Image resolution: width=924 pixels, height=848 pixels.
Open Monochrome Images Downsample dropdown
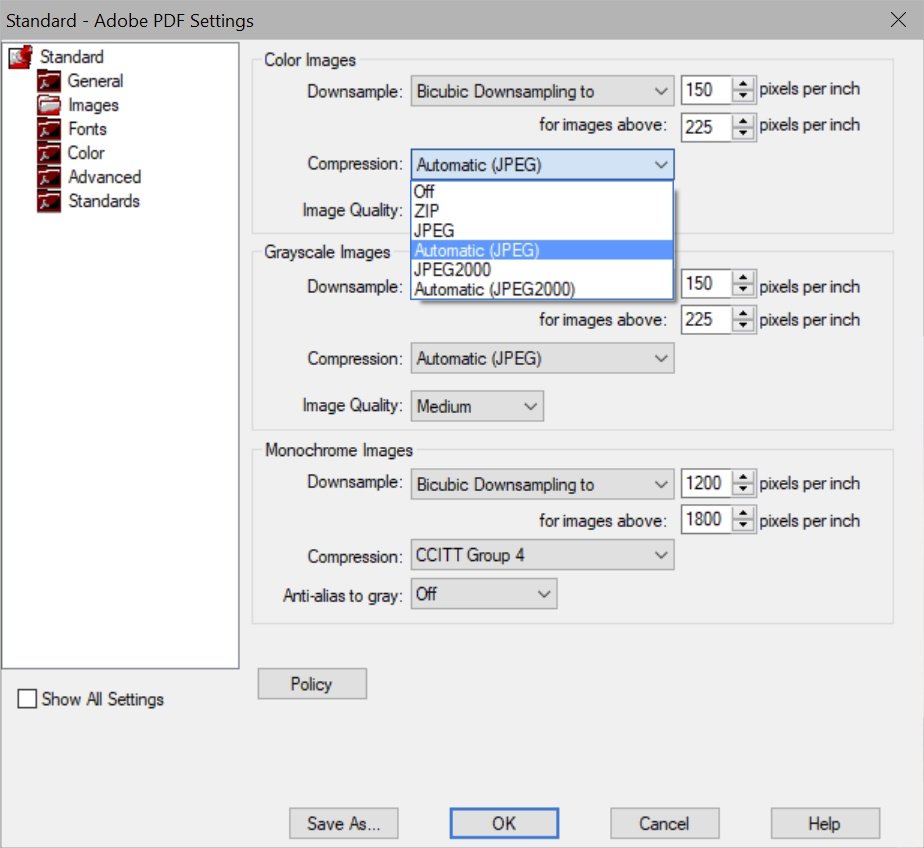point(542,484)
